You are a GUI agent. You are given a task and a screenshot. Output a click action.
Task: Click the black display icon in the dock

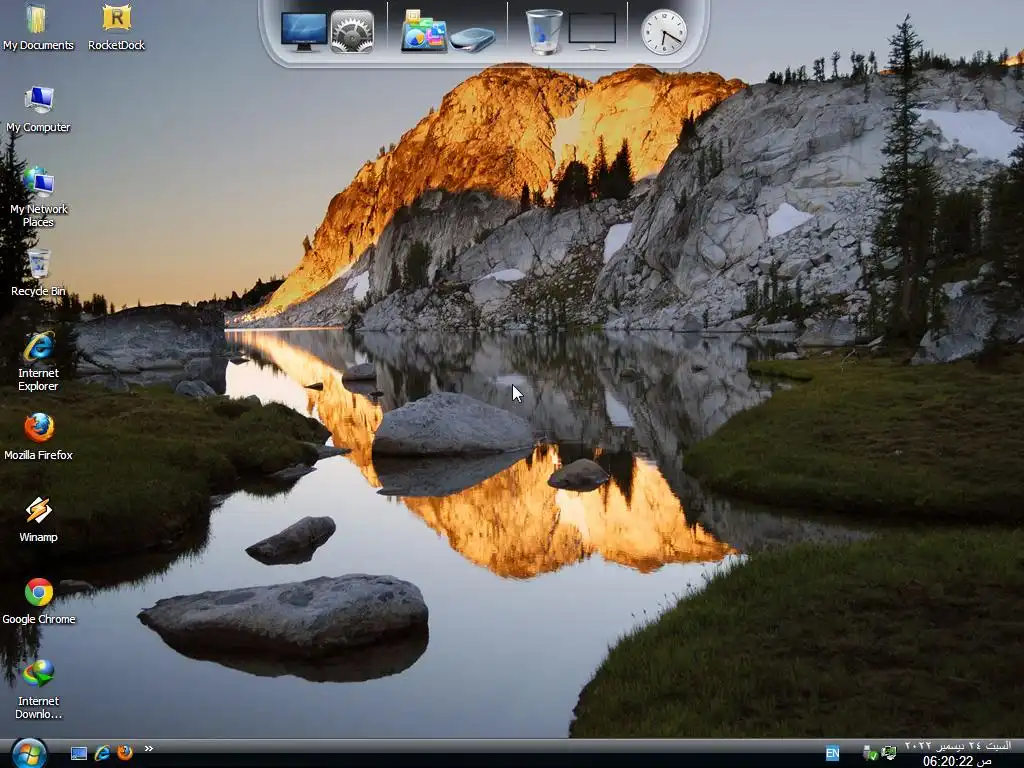point(592,31)
